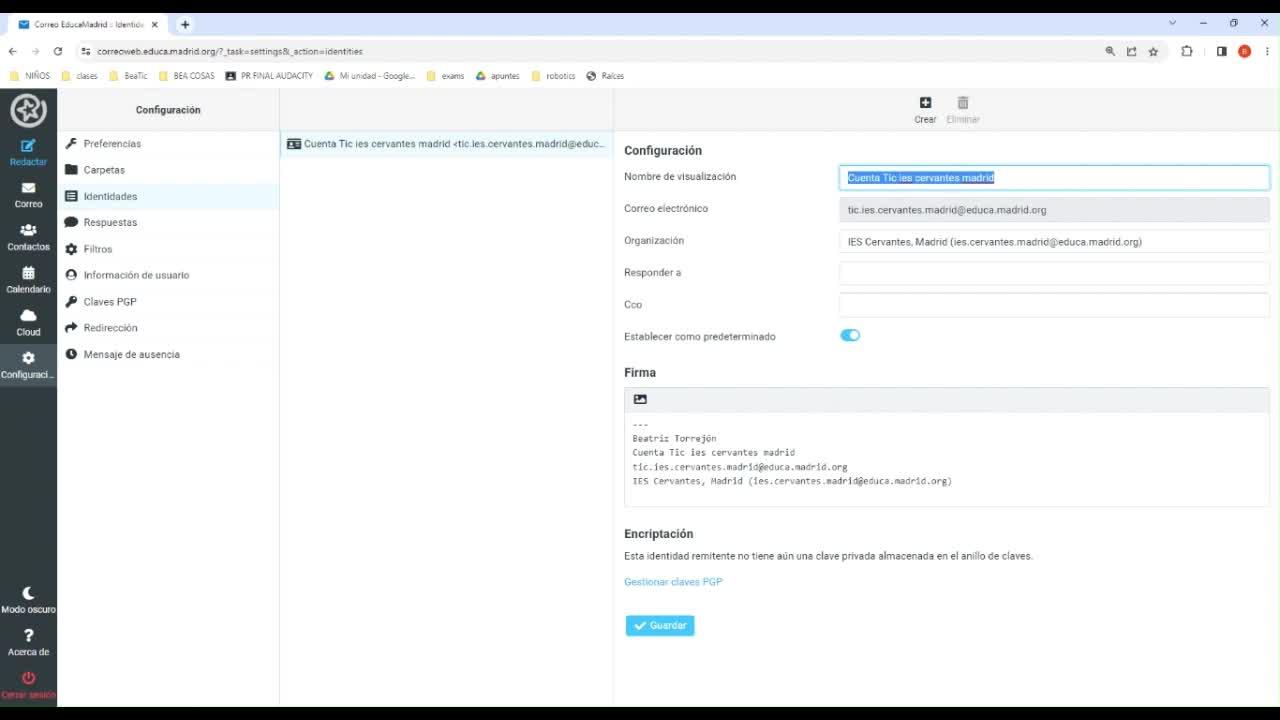Open robotics bookmark folder

[x=554, y=76]
